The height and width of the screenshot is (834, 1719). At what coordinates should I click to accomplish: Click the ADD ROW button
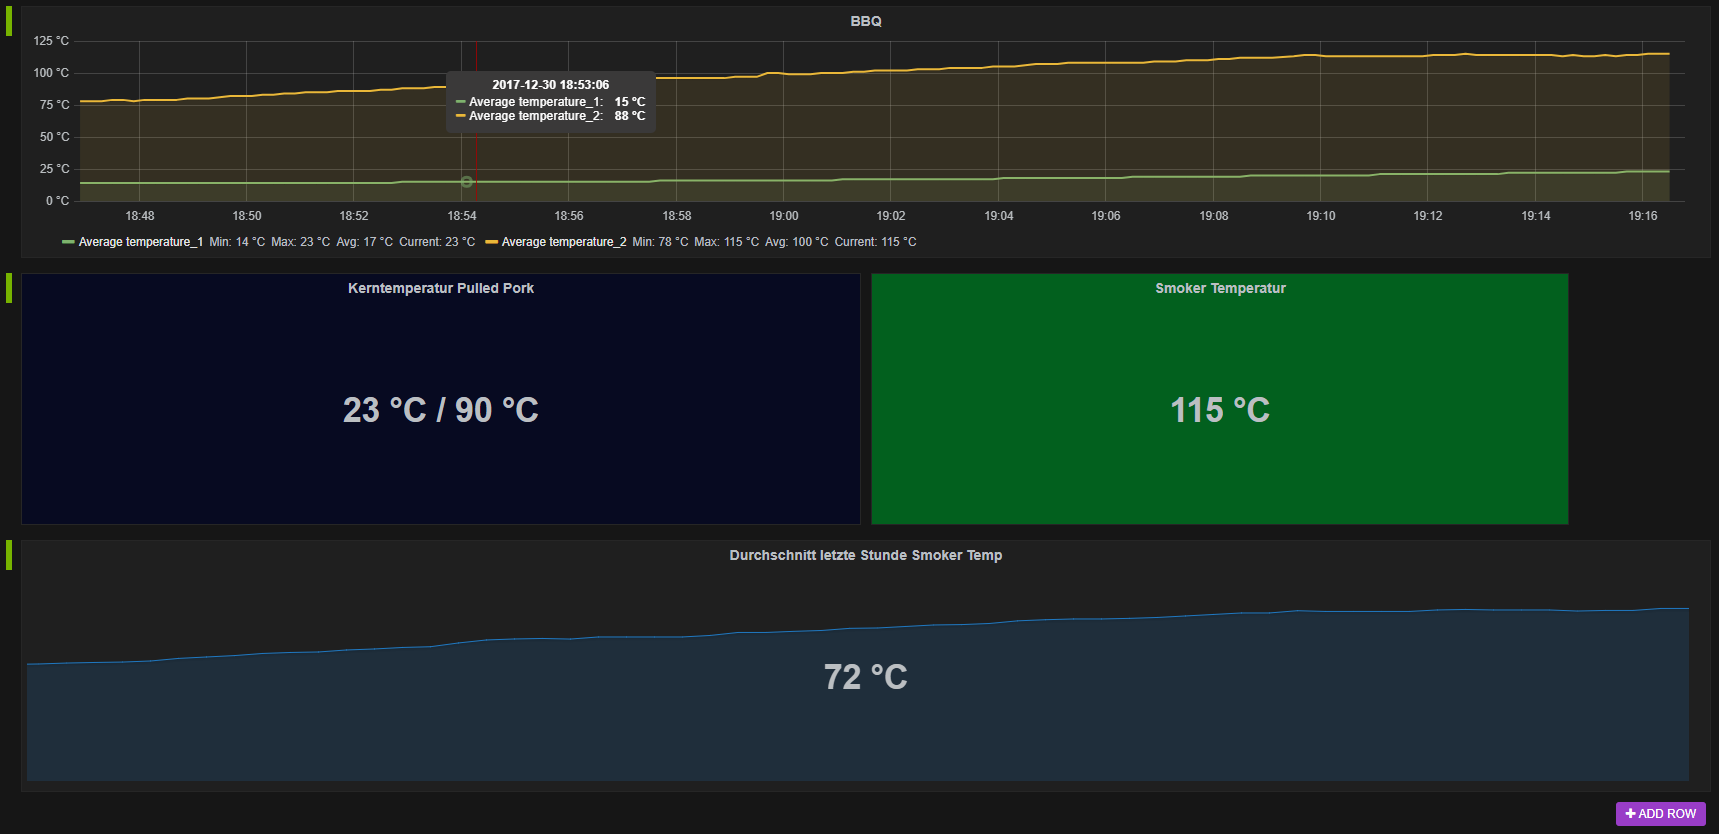click(x=1660, y=814)
